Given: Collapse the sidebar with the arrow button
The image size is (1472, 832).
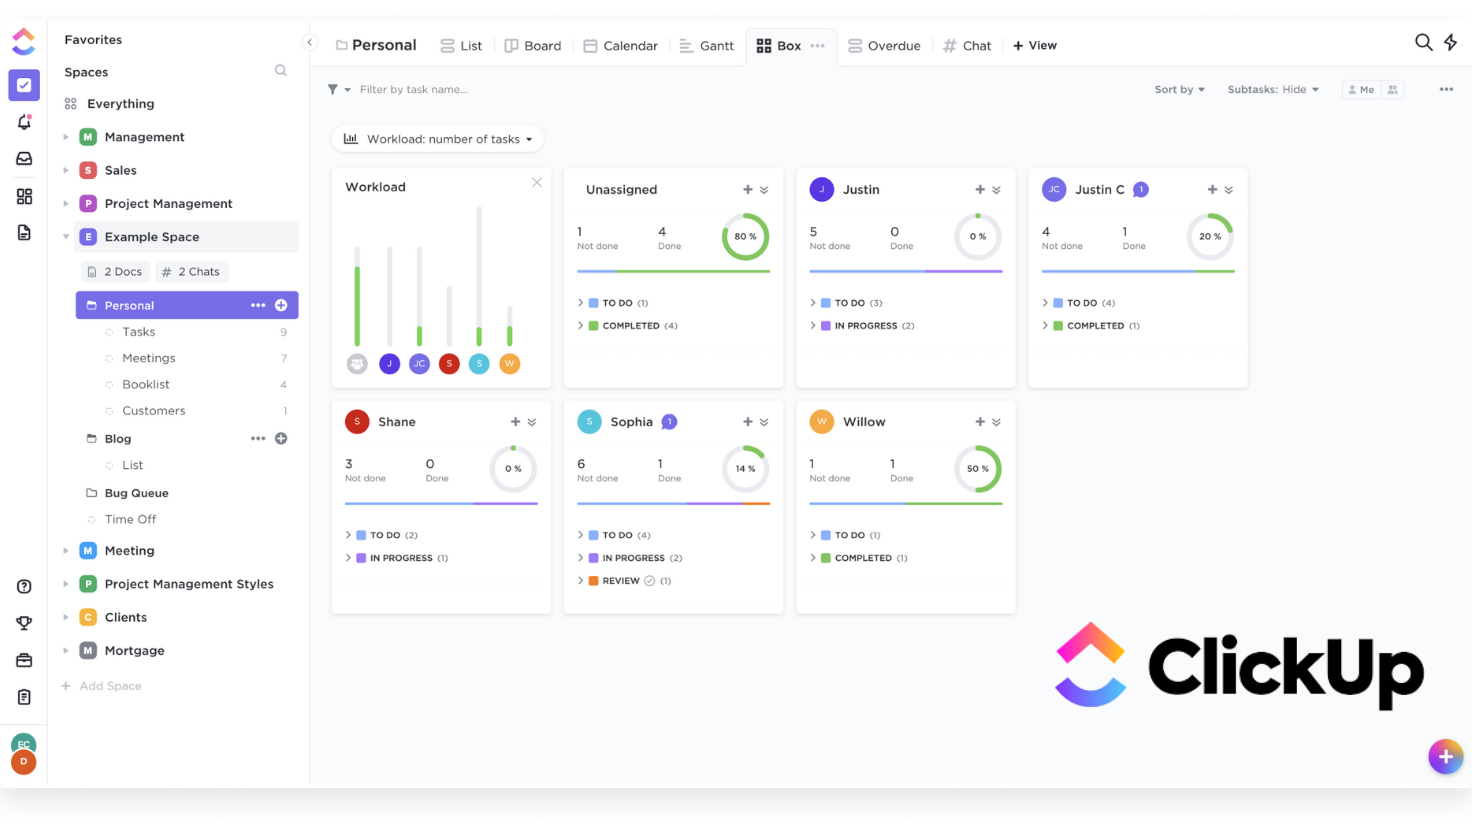Looking at the screenshot, I should (x=310, y=43).
